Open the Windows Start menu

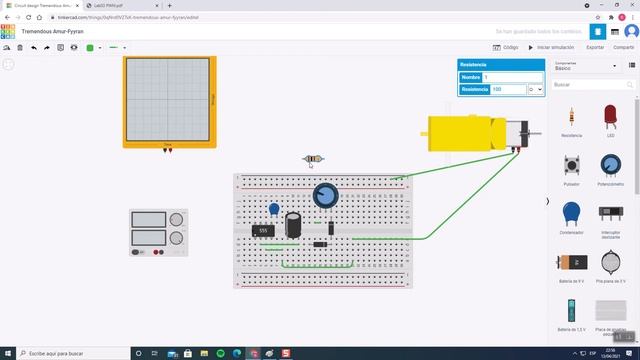click(x=8, y=353)
